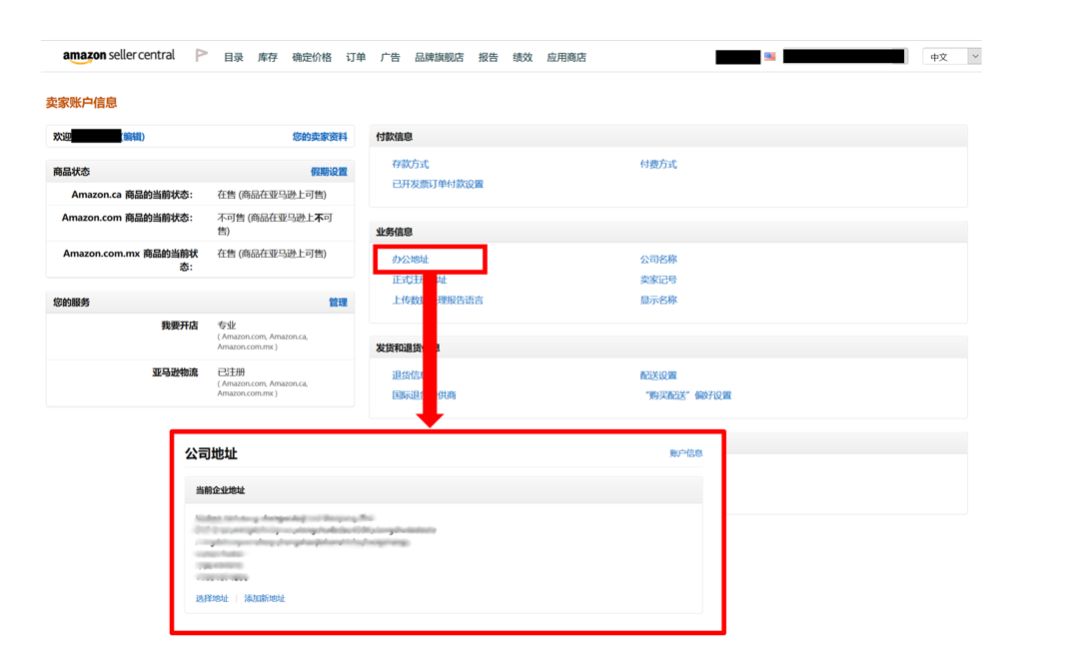Open 账户信息 from company address page
This screenshot has height=663, width=1080.
tap(686, 452)
